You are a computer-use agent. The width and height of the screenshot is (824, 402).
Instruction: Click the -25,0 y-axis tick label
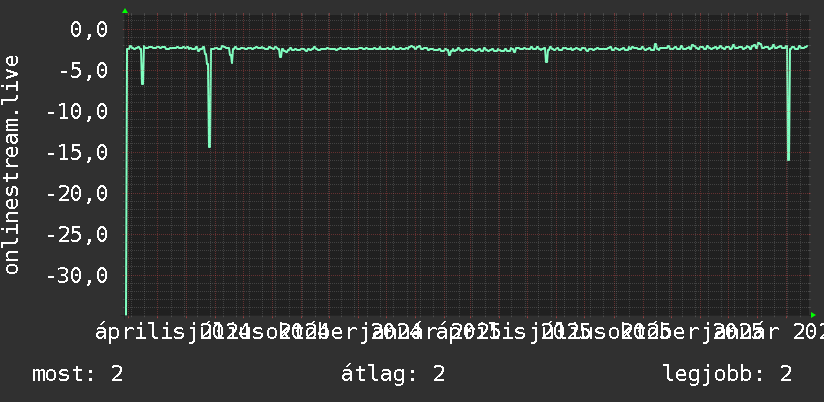[x=77, y=234]
